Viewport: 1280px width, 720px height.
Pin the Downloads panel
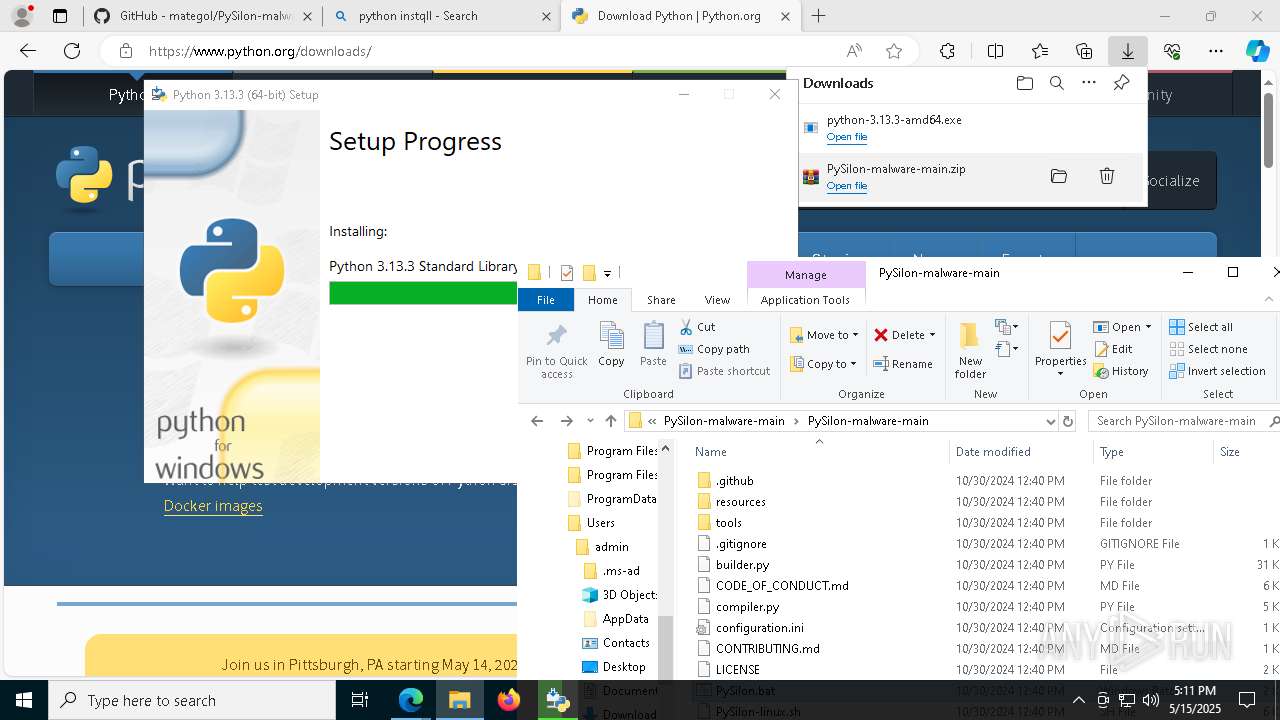point(1122,83)
